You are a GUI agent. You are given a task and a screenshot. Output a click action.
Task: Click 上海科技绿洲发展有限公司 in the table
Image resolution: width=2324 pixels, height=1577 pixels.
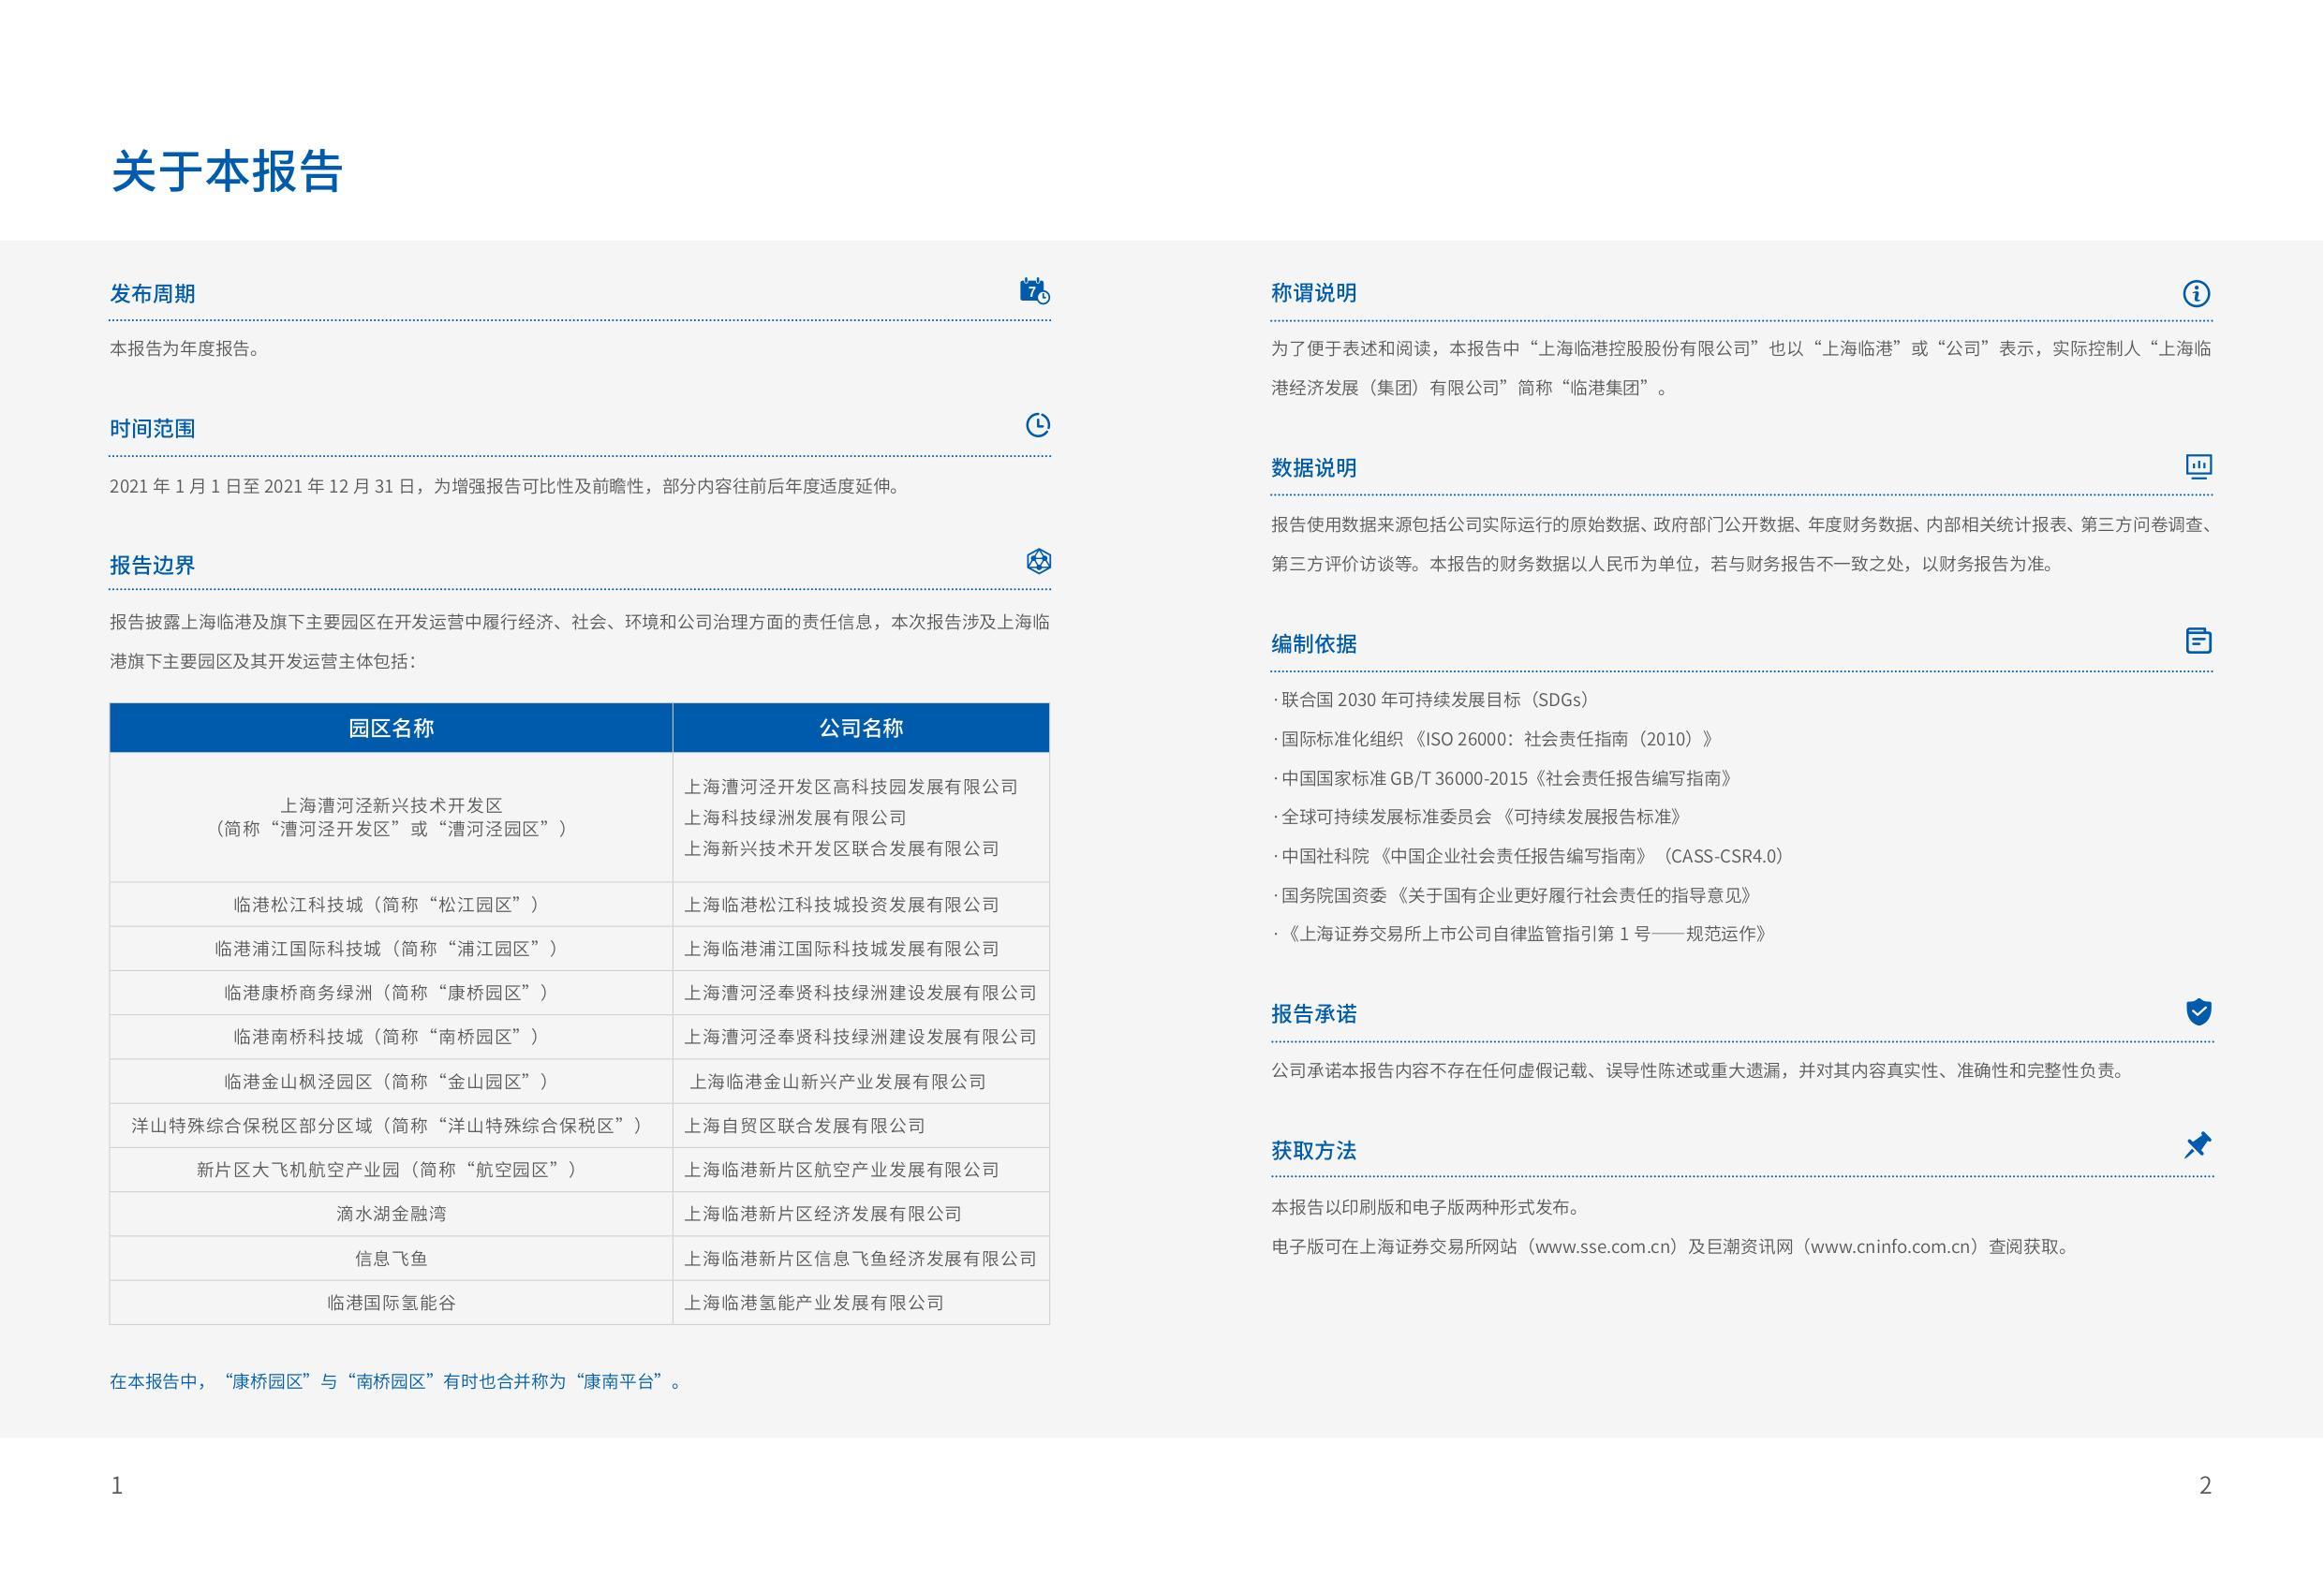tap(795, 818)
